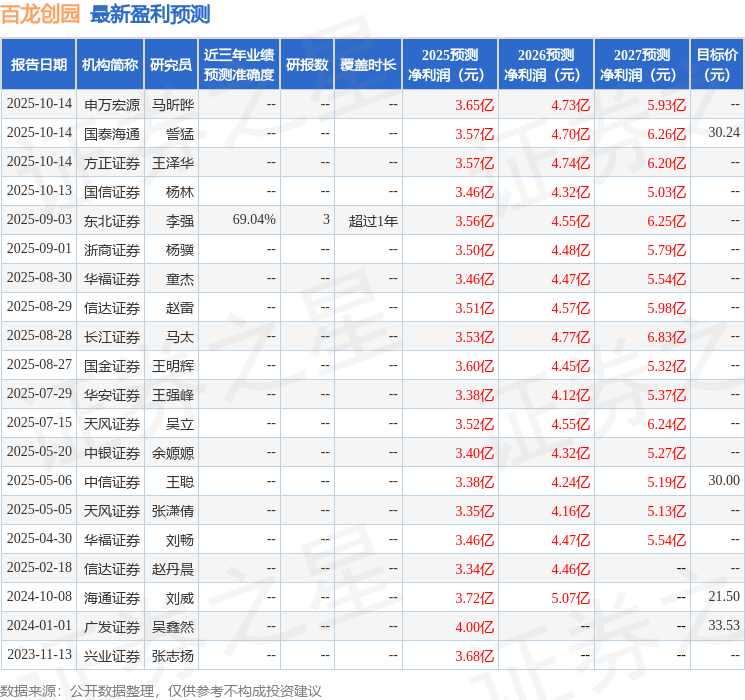
Task: Open analyst 李强 in 东北证券 row
Action: pyautogui.click(x=180, y=221)
